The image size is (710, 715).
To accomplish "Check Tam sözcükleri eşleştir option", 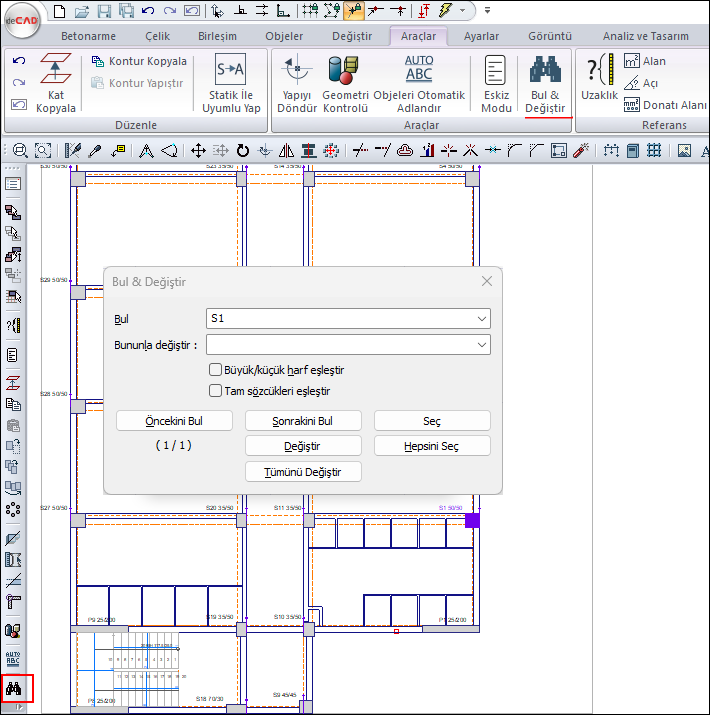I will 215,391.
